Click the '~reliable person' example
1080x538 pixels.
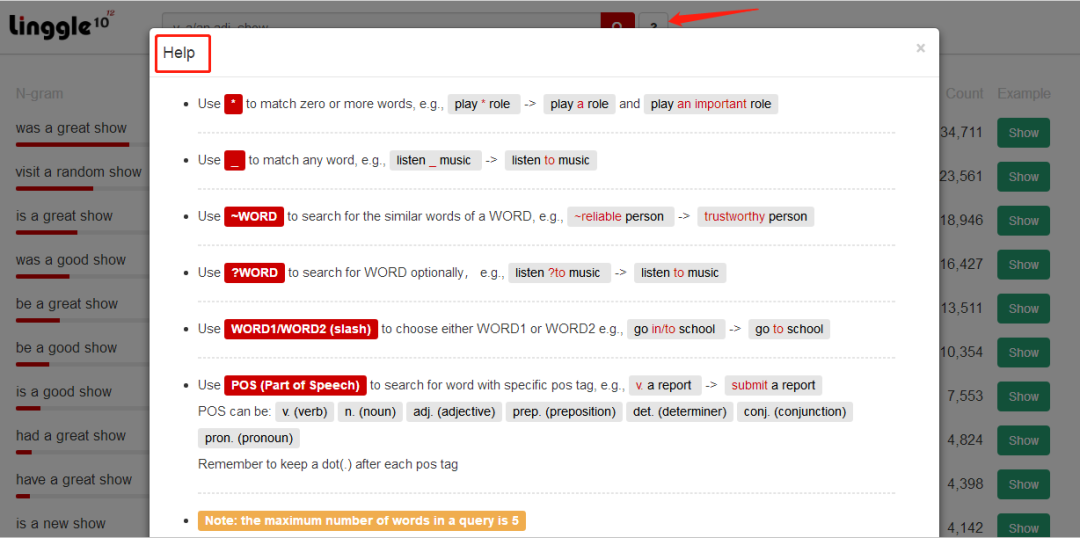click(x=621, y=216)
